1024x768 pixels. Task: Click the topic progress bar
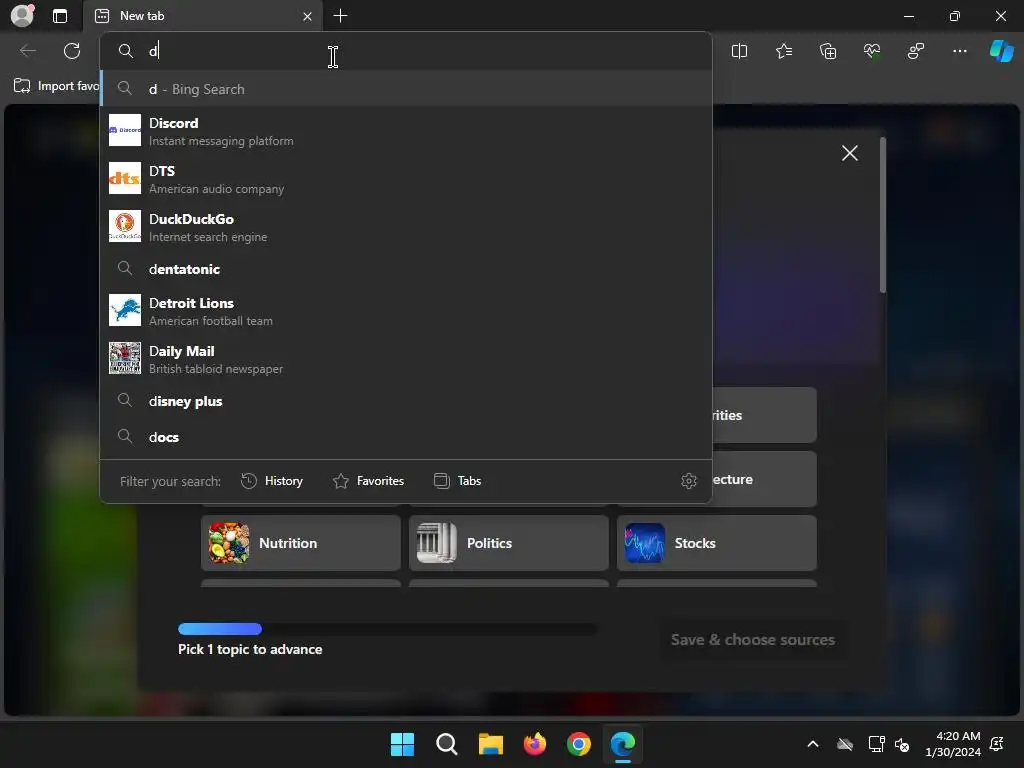click(387, 629)
